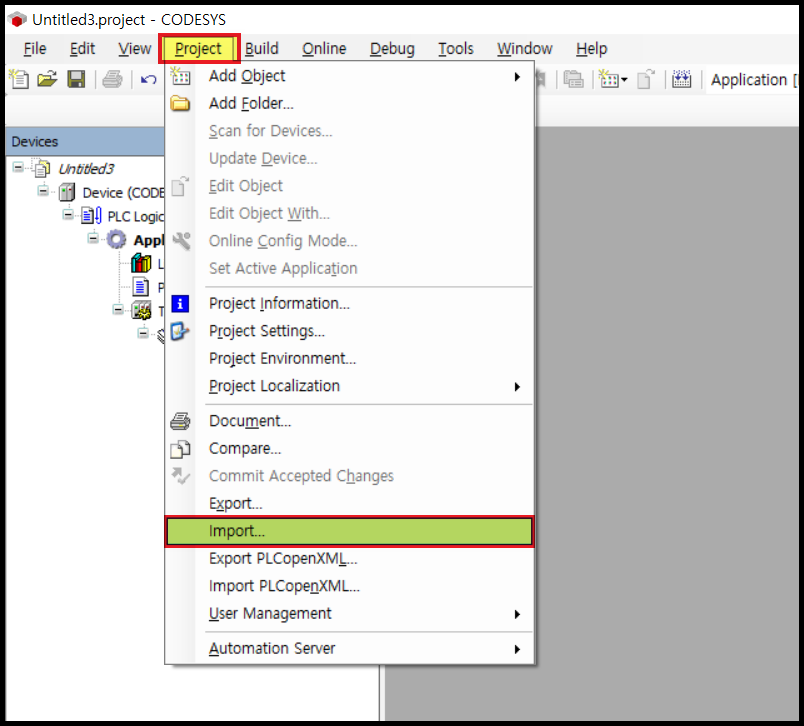Screen dimensions: 804x726
Task: Click the Add Object menu icon
Action: click(180, 76)
